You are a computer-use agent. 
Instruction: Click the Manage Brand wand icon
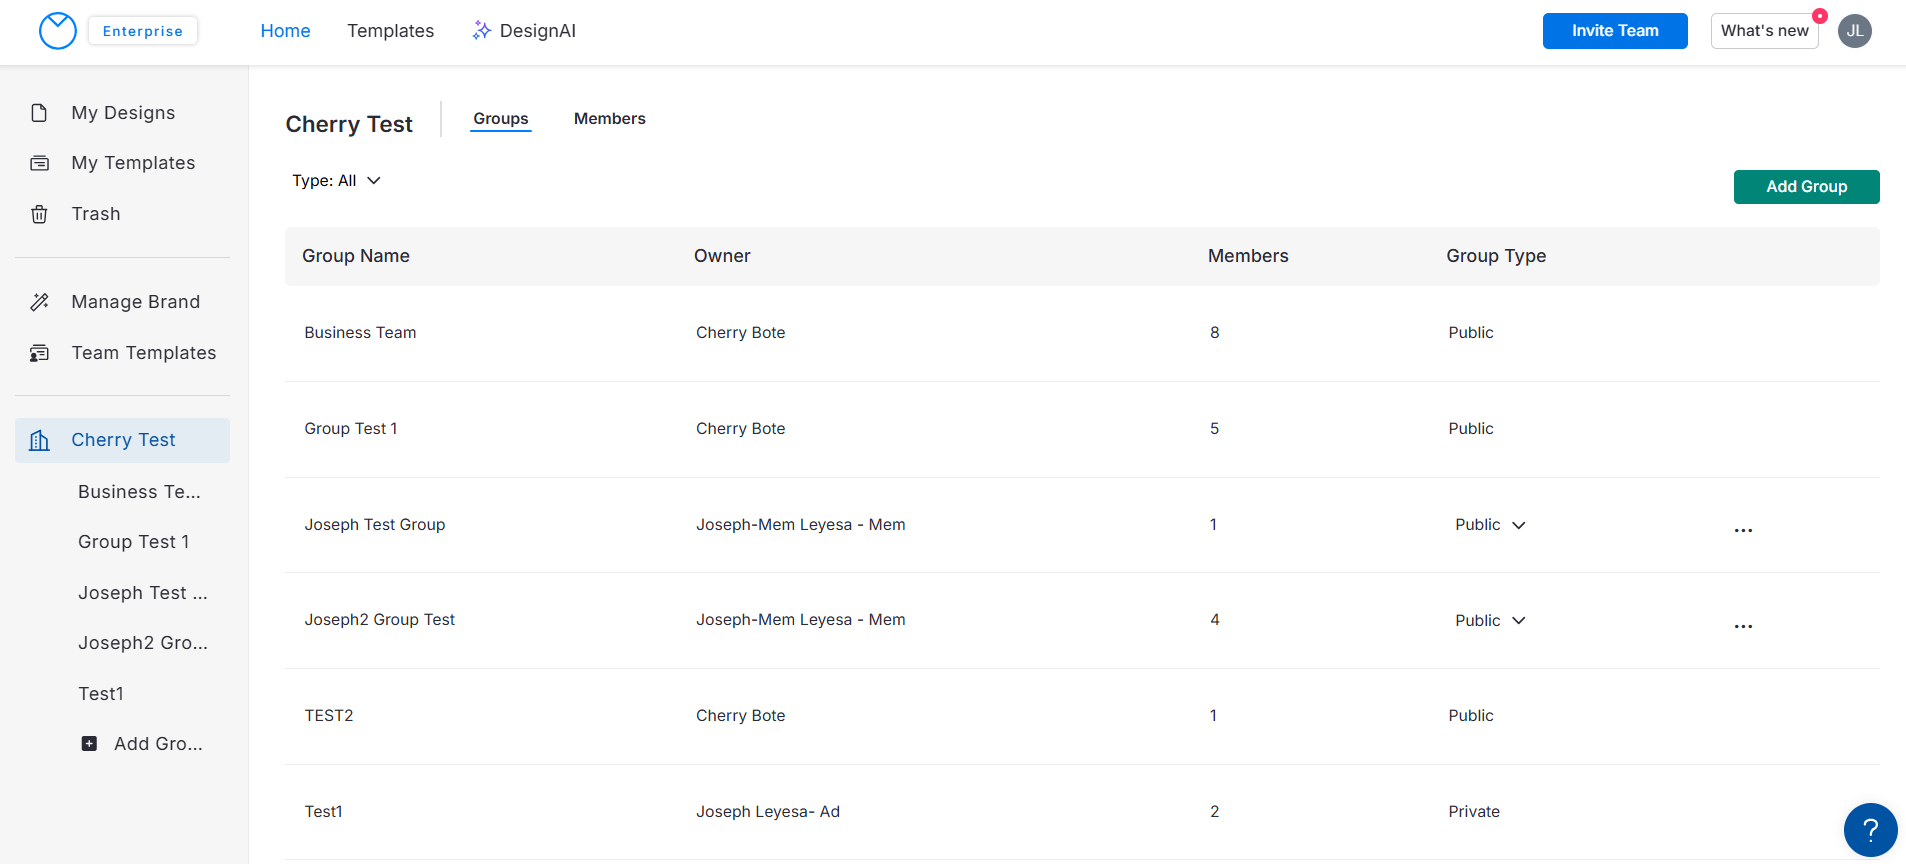tap(39, 302)
